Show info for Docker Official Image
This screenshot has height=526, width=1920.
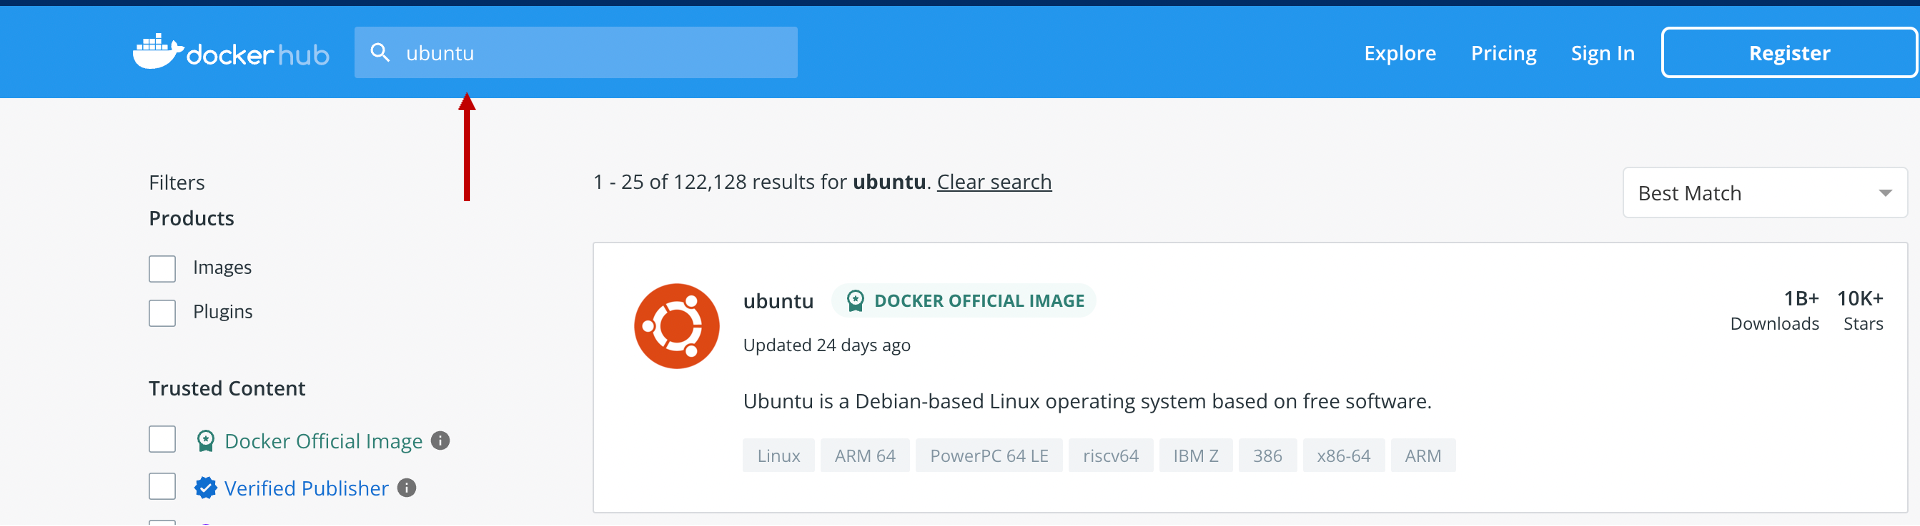click(440, 440)
